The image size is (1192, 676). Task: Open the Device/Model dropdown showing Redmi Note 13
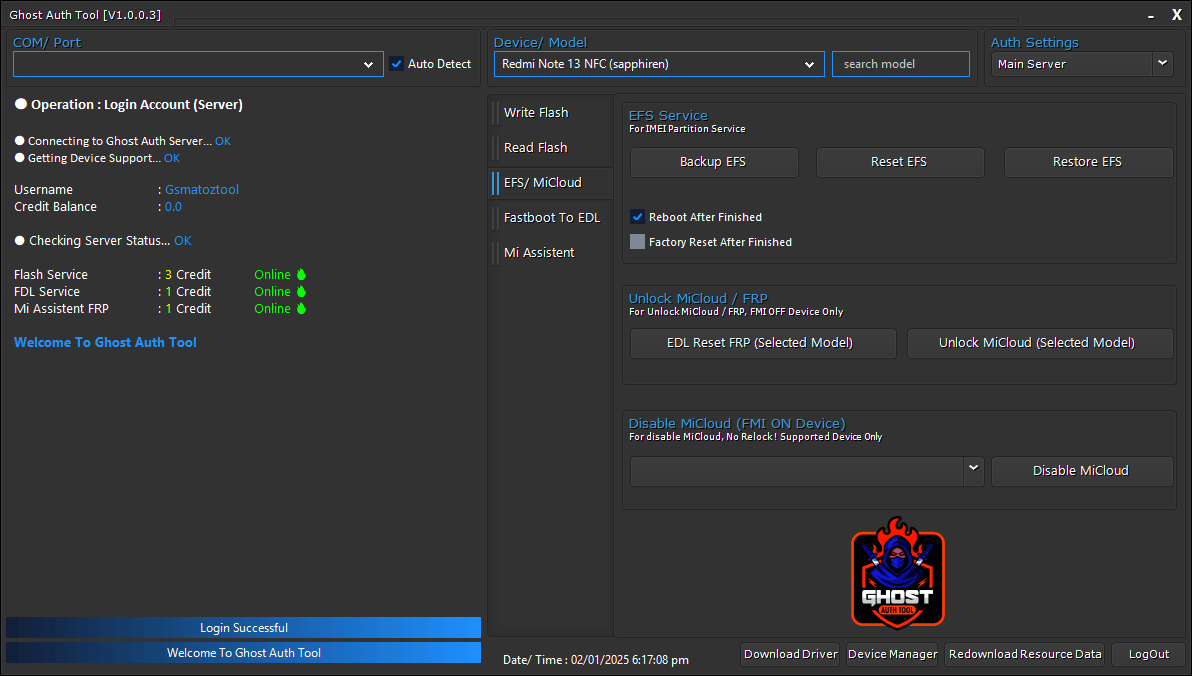coord(810,63)
